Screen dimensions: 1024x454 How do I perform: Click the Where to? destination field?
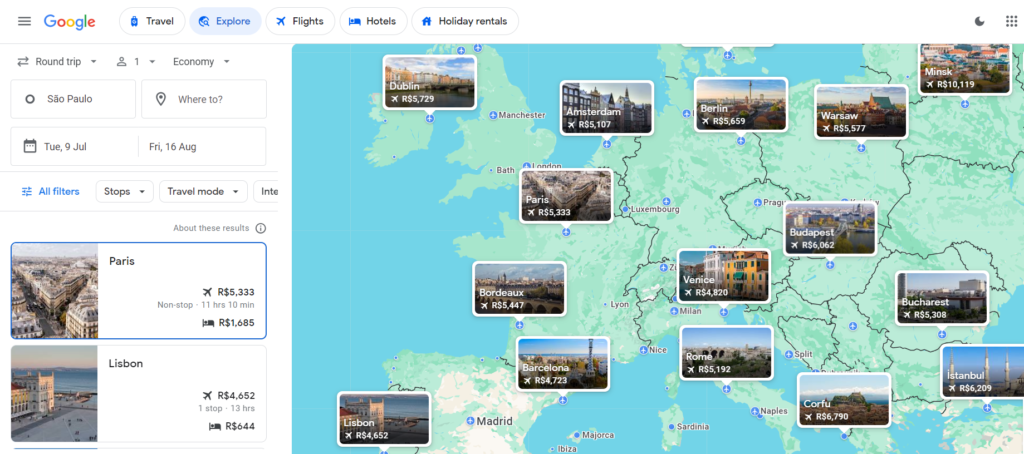coord(204,99)
